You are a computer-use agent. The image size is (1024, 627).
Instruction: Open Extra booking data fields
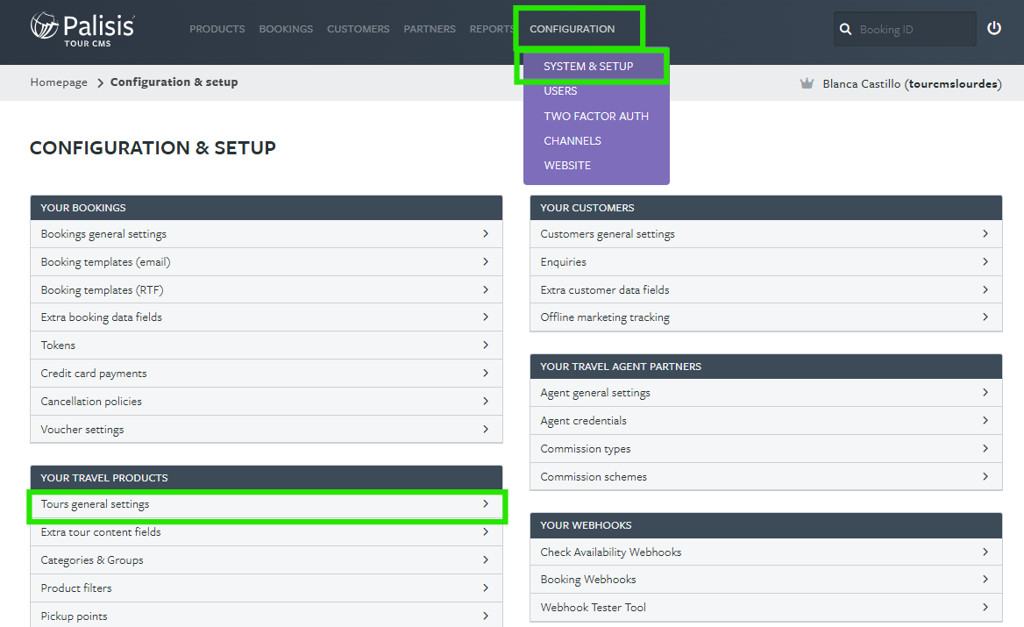pyautogui.click(x=266, y=317)
